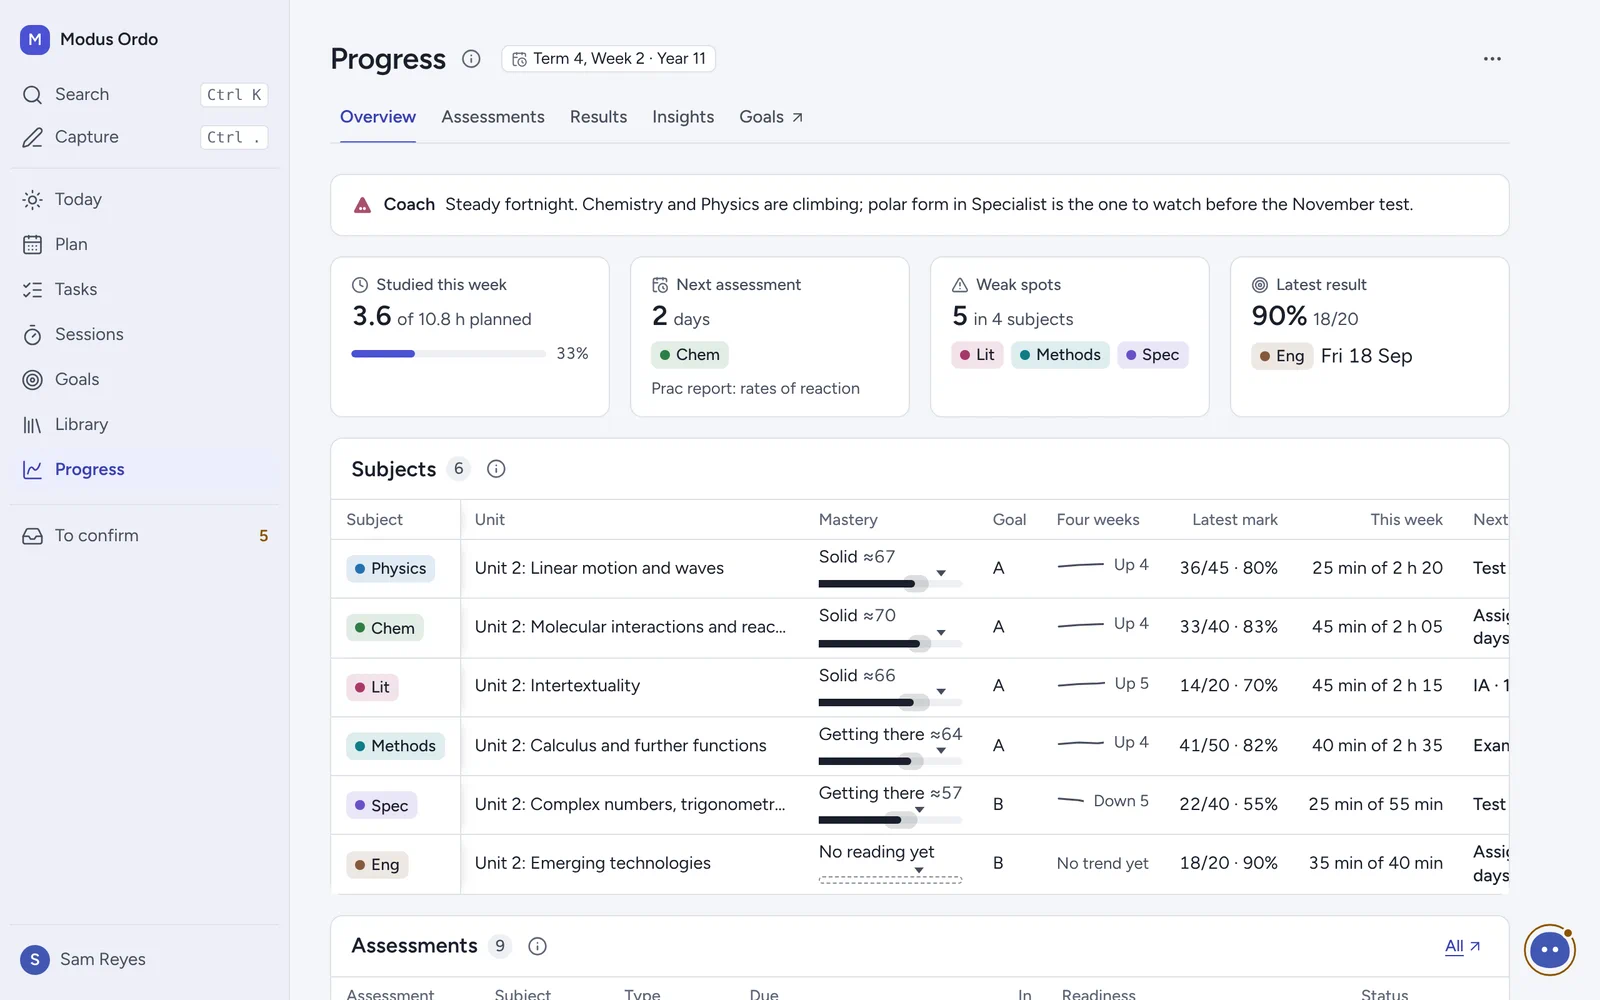Expand Physics mastery marker arrow
The width and height of the screenshot is (1600, 1000).
click(941, 573)
